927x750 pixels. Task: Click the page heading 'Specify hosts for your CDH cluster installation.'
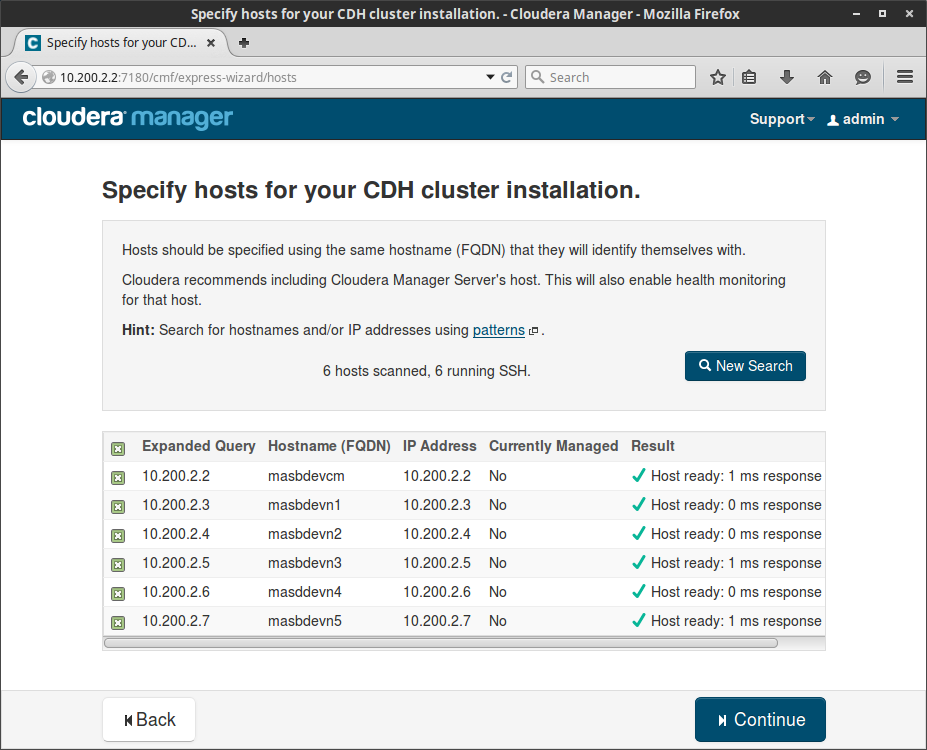[x=371, y=190]
